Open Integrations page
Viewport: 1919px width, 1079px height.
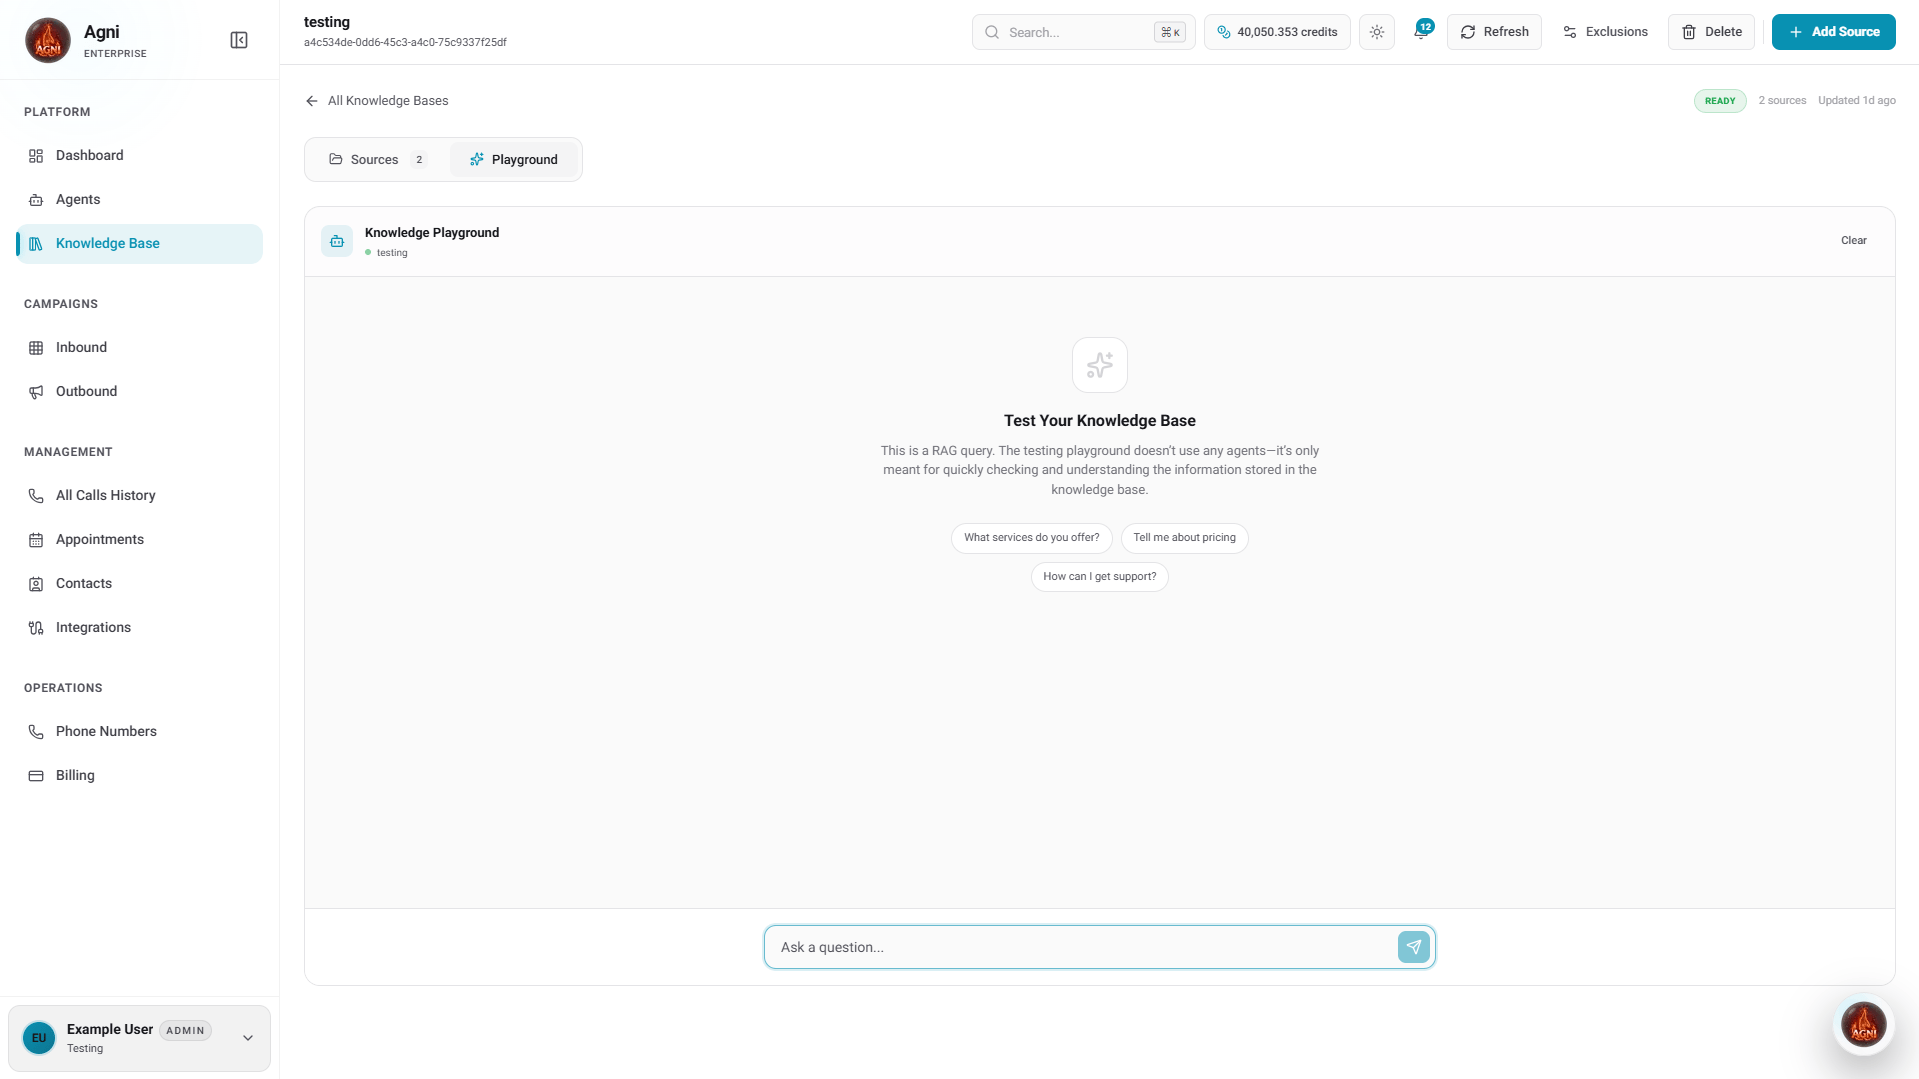point(139,627)
